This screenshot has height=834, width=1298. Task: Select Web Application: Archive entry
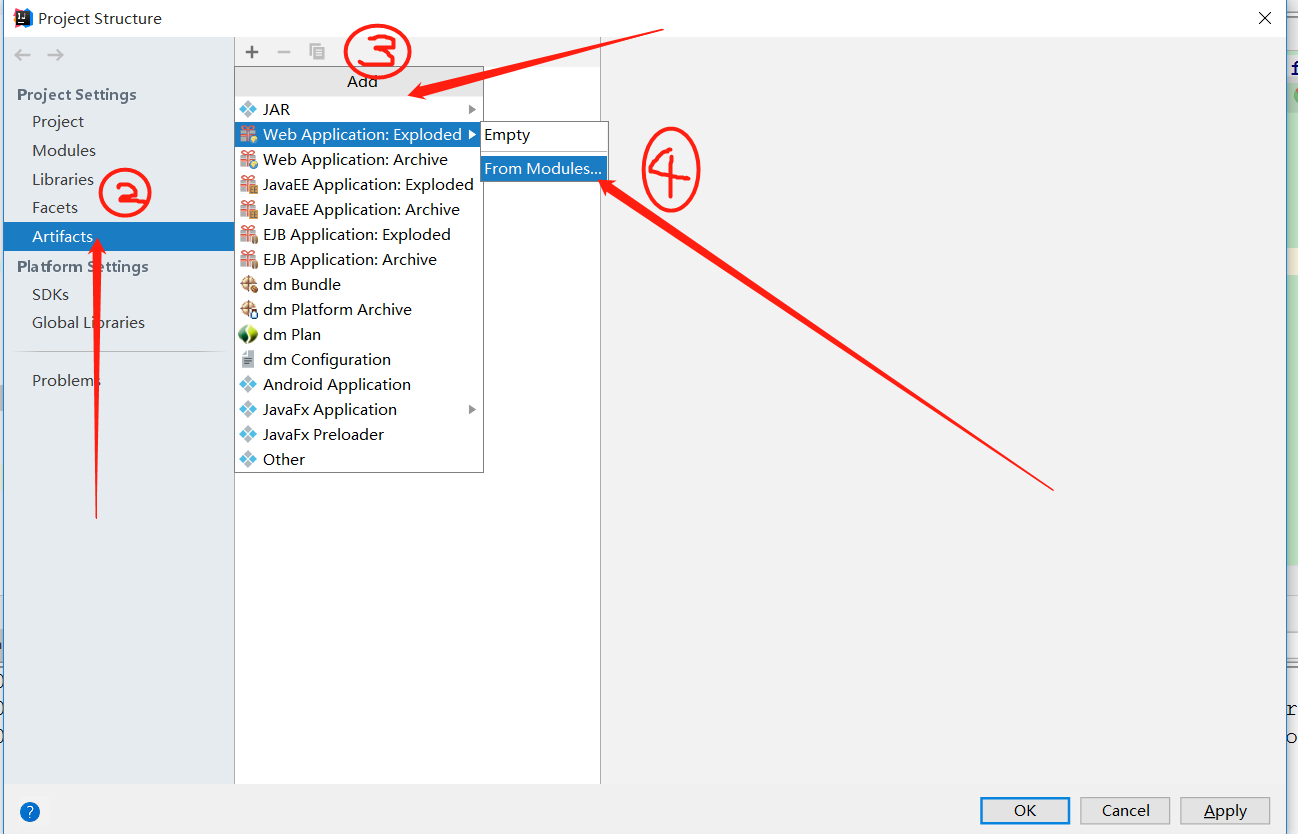pos(358,159)
